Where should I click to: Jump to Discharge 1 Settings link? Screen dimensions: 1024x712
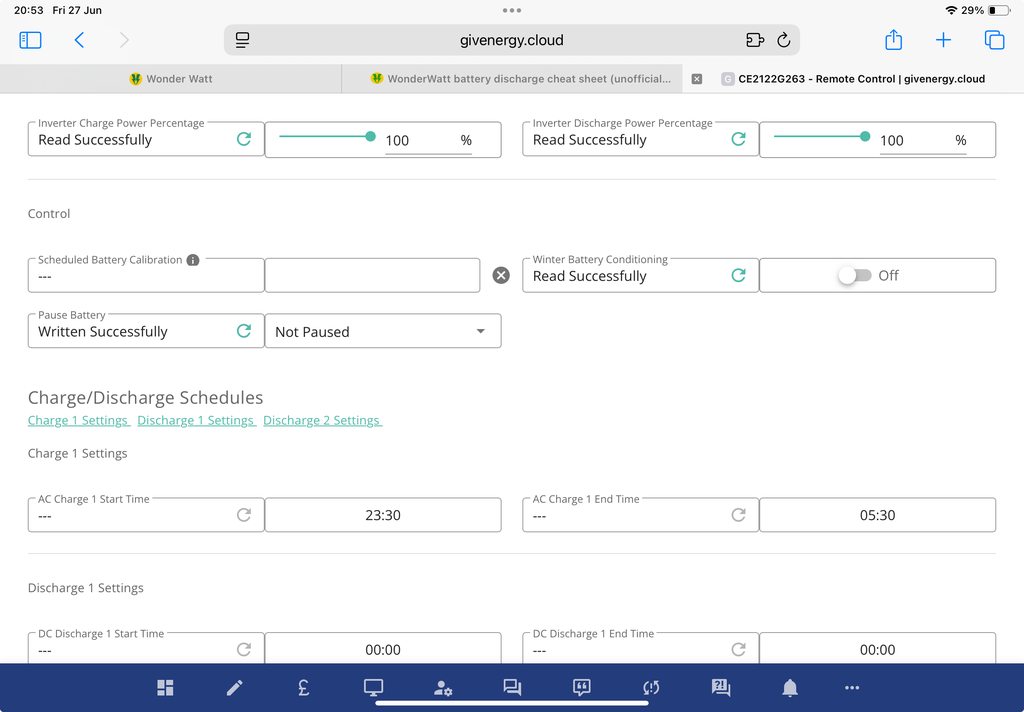[196, 420]
